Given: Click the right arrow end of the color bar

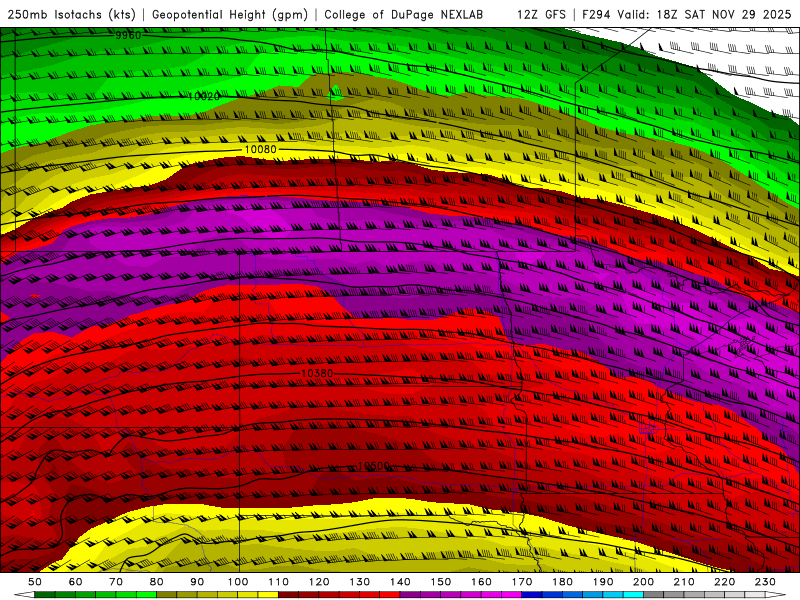Looking at the screenshot, I should click(x=776, y=594).
